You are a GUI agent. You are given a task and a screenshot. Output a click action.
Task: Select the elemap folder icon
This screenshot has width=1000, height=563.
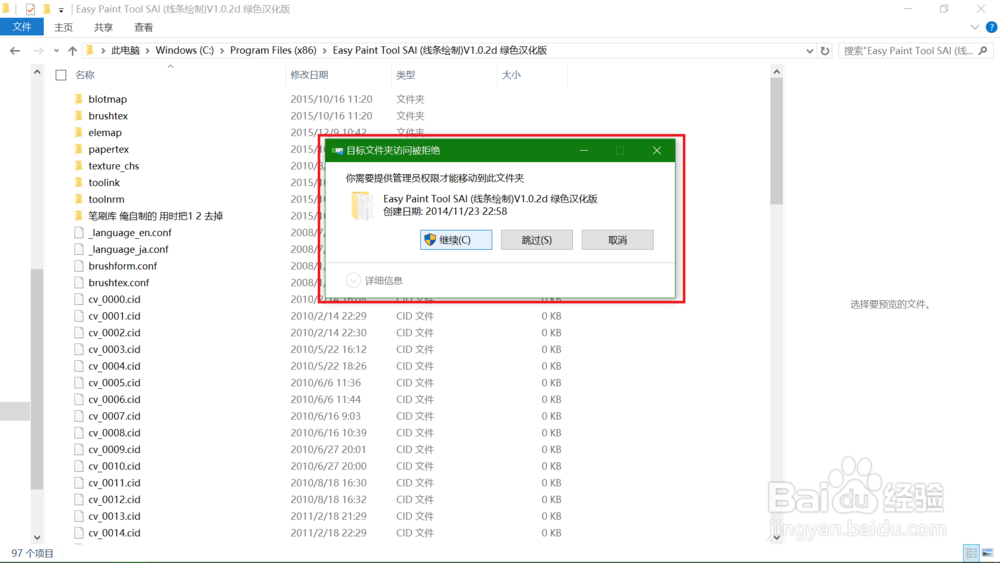pos(78,132)
